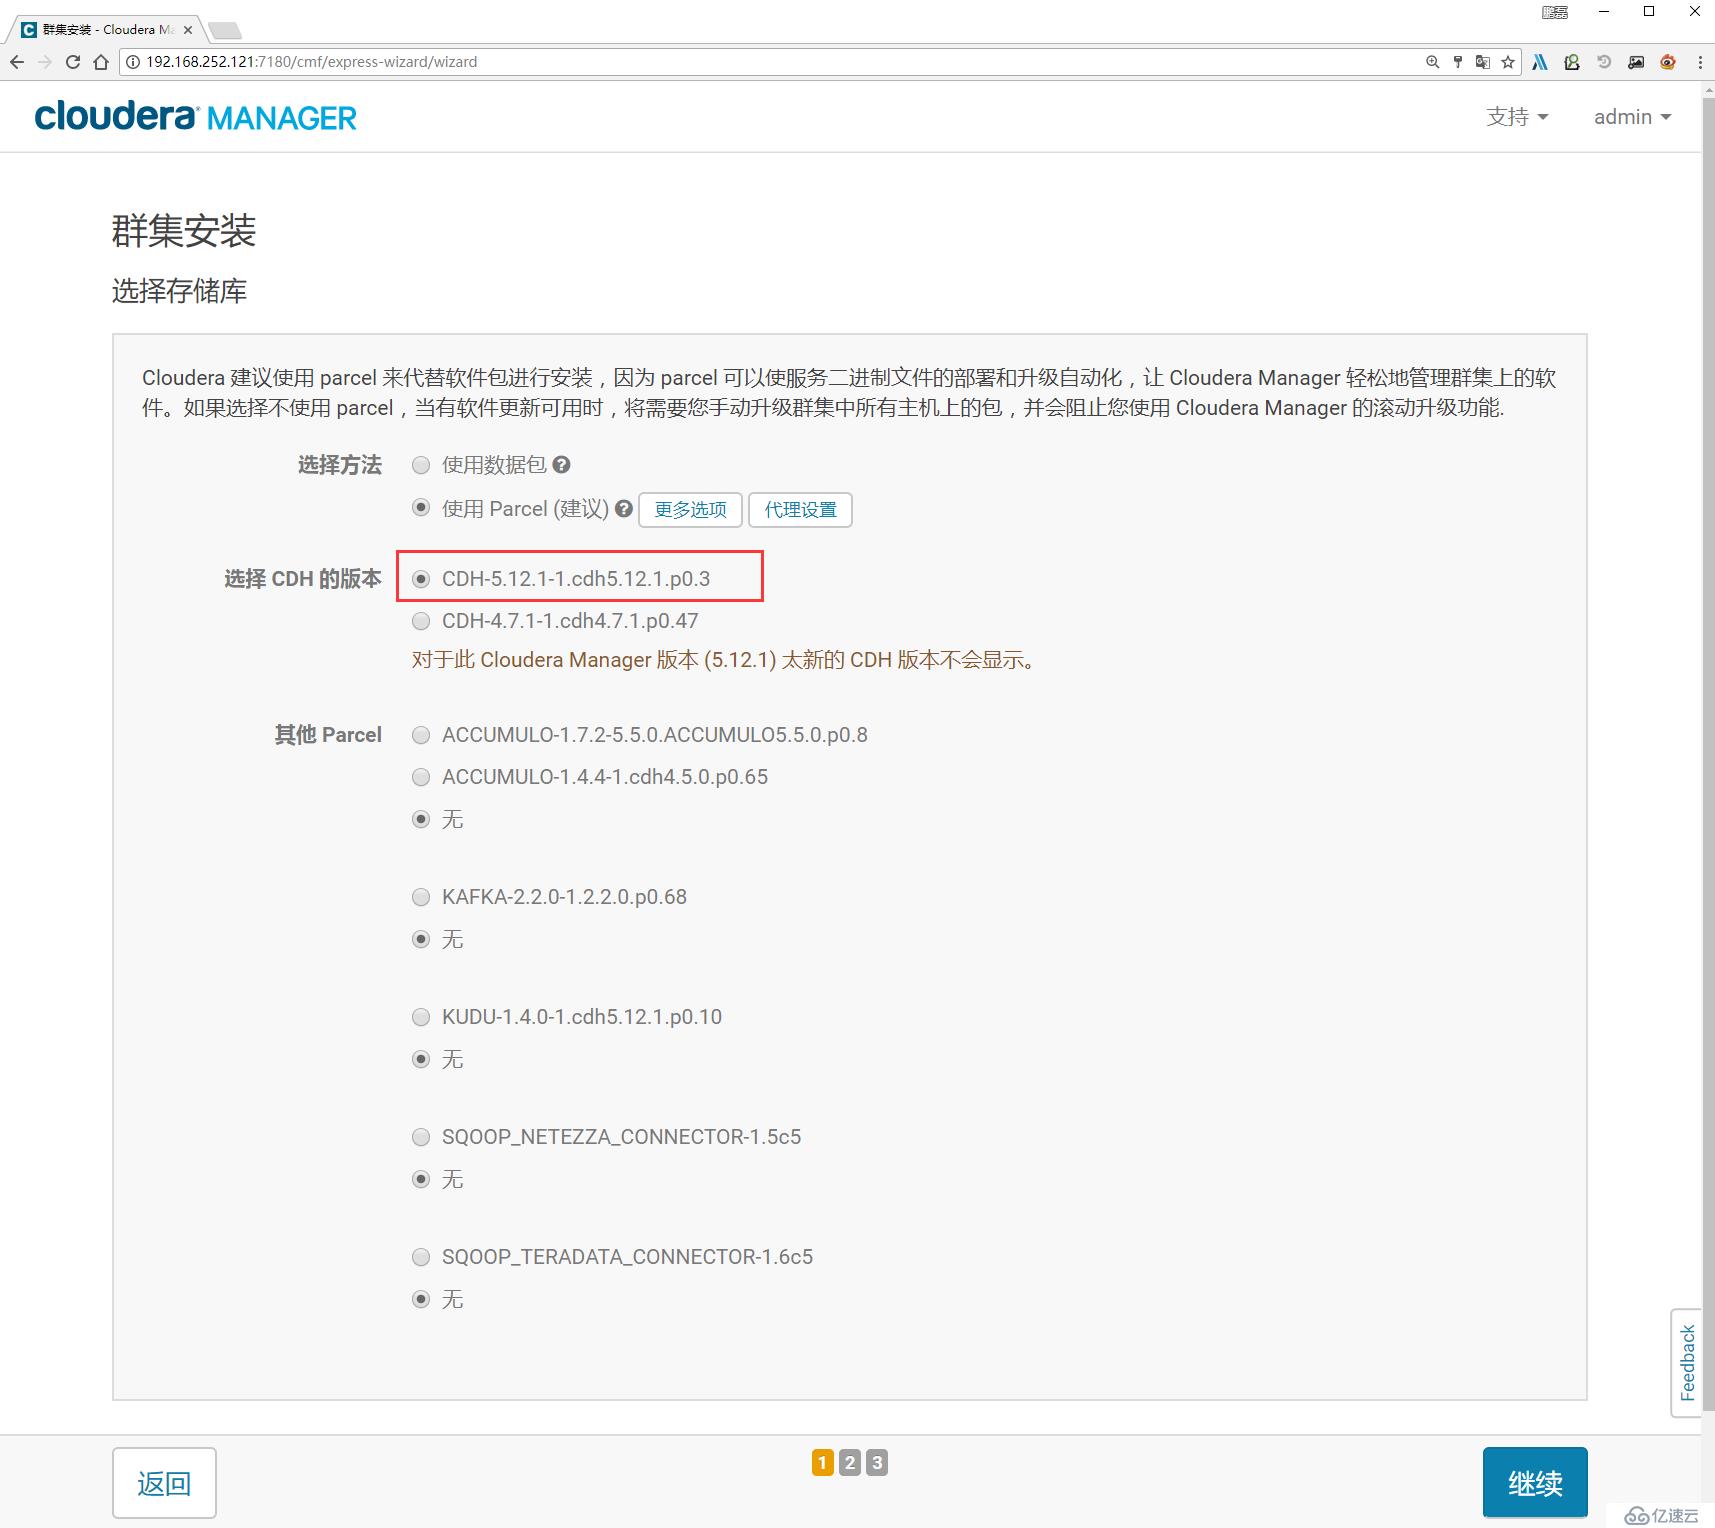Screen dimensions: 1715x1528
Task: Select KUDU-1.4.0-1.cdh5.12.1.p0.10 parcel
Action: tap(421, 1017)
